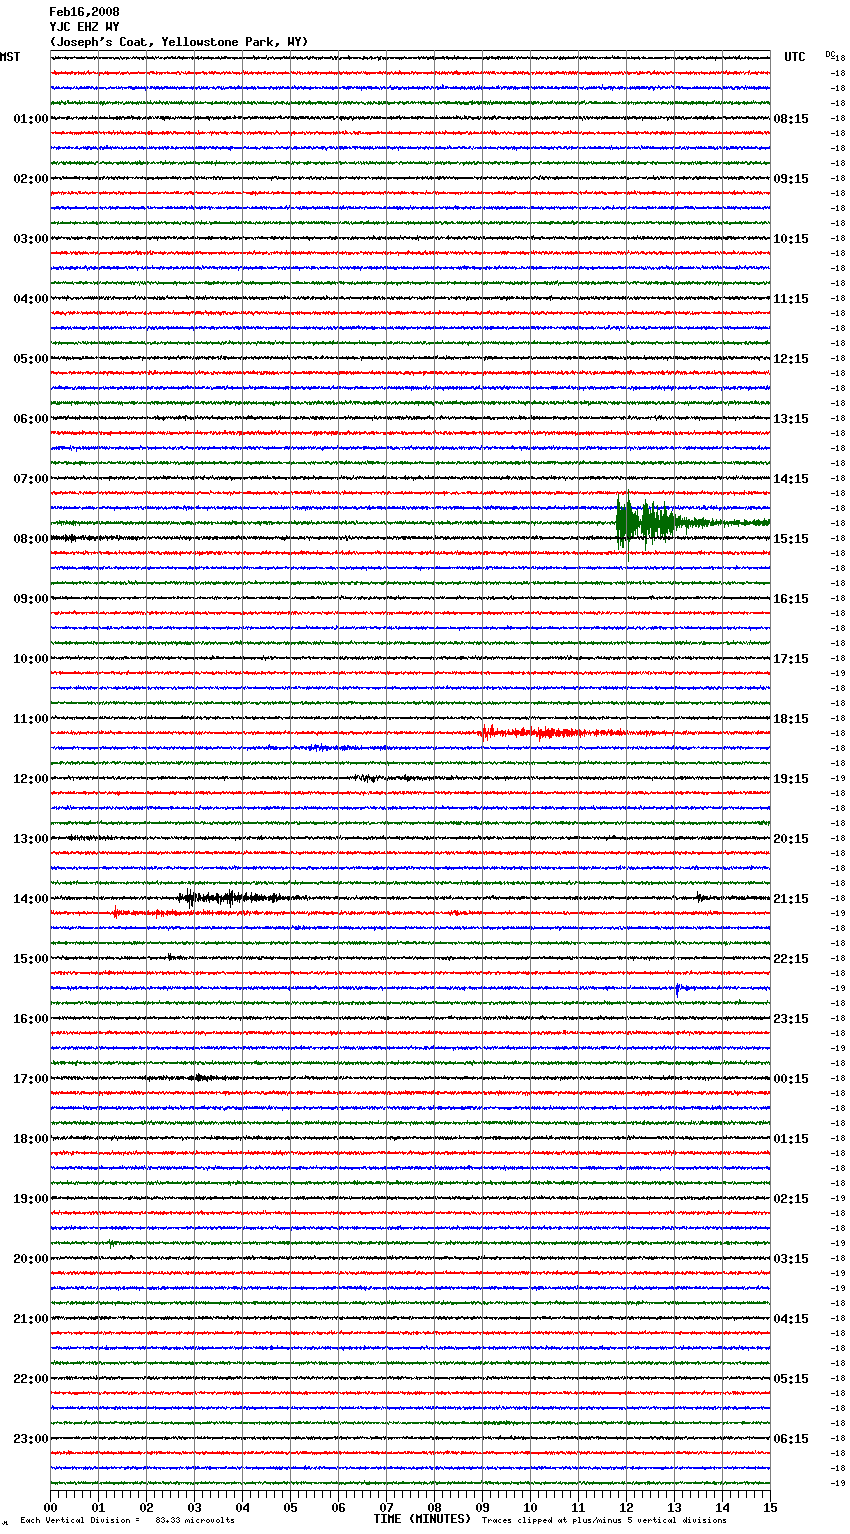Click the minute axis tick label 08
The width and height of the screenshot is (850, 1534).
tap(434, 1507)
